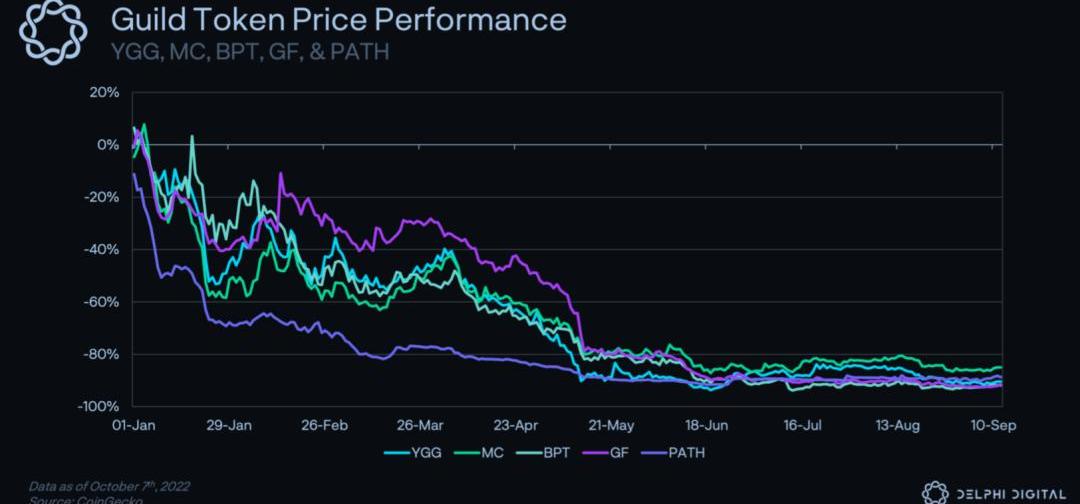
Task: Toggle the MC legend entry
Action: click(x=486, y=452)
